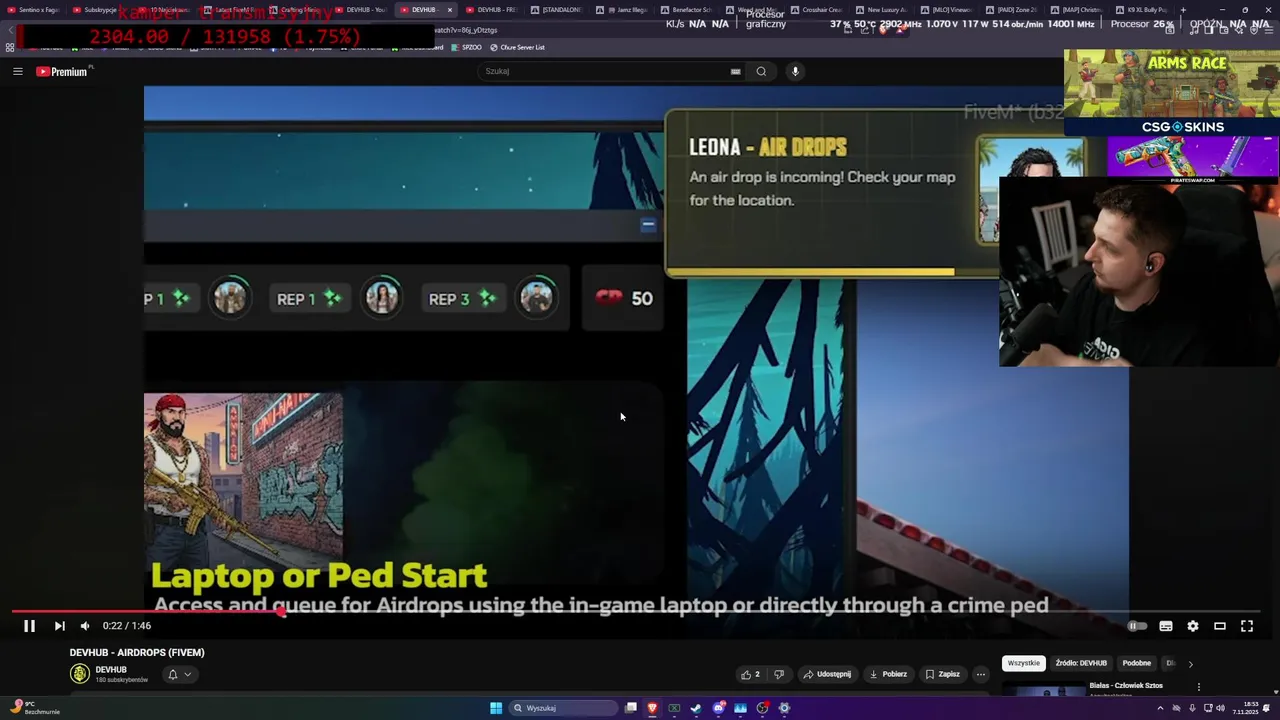The width and height of the screenshot is (1280, 720).
Task: Expand hidden system tray icons
Action: point(1160,708)
